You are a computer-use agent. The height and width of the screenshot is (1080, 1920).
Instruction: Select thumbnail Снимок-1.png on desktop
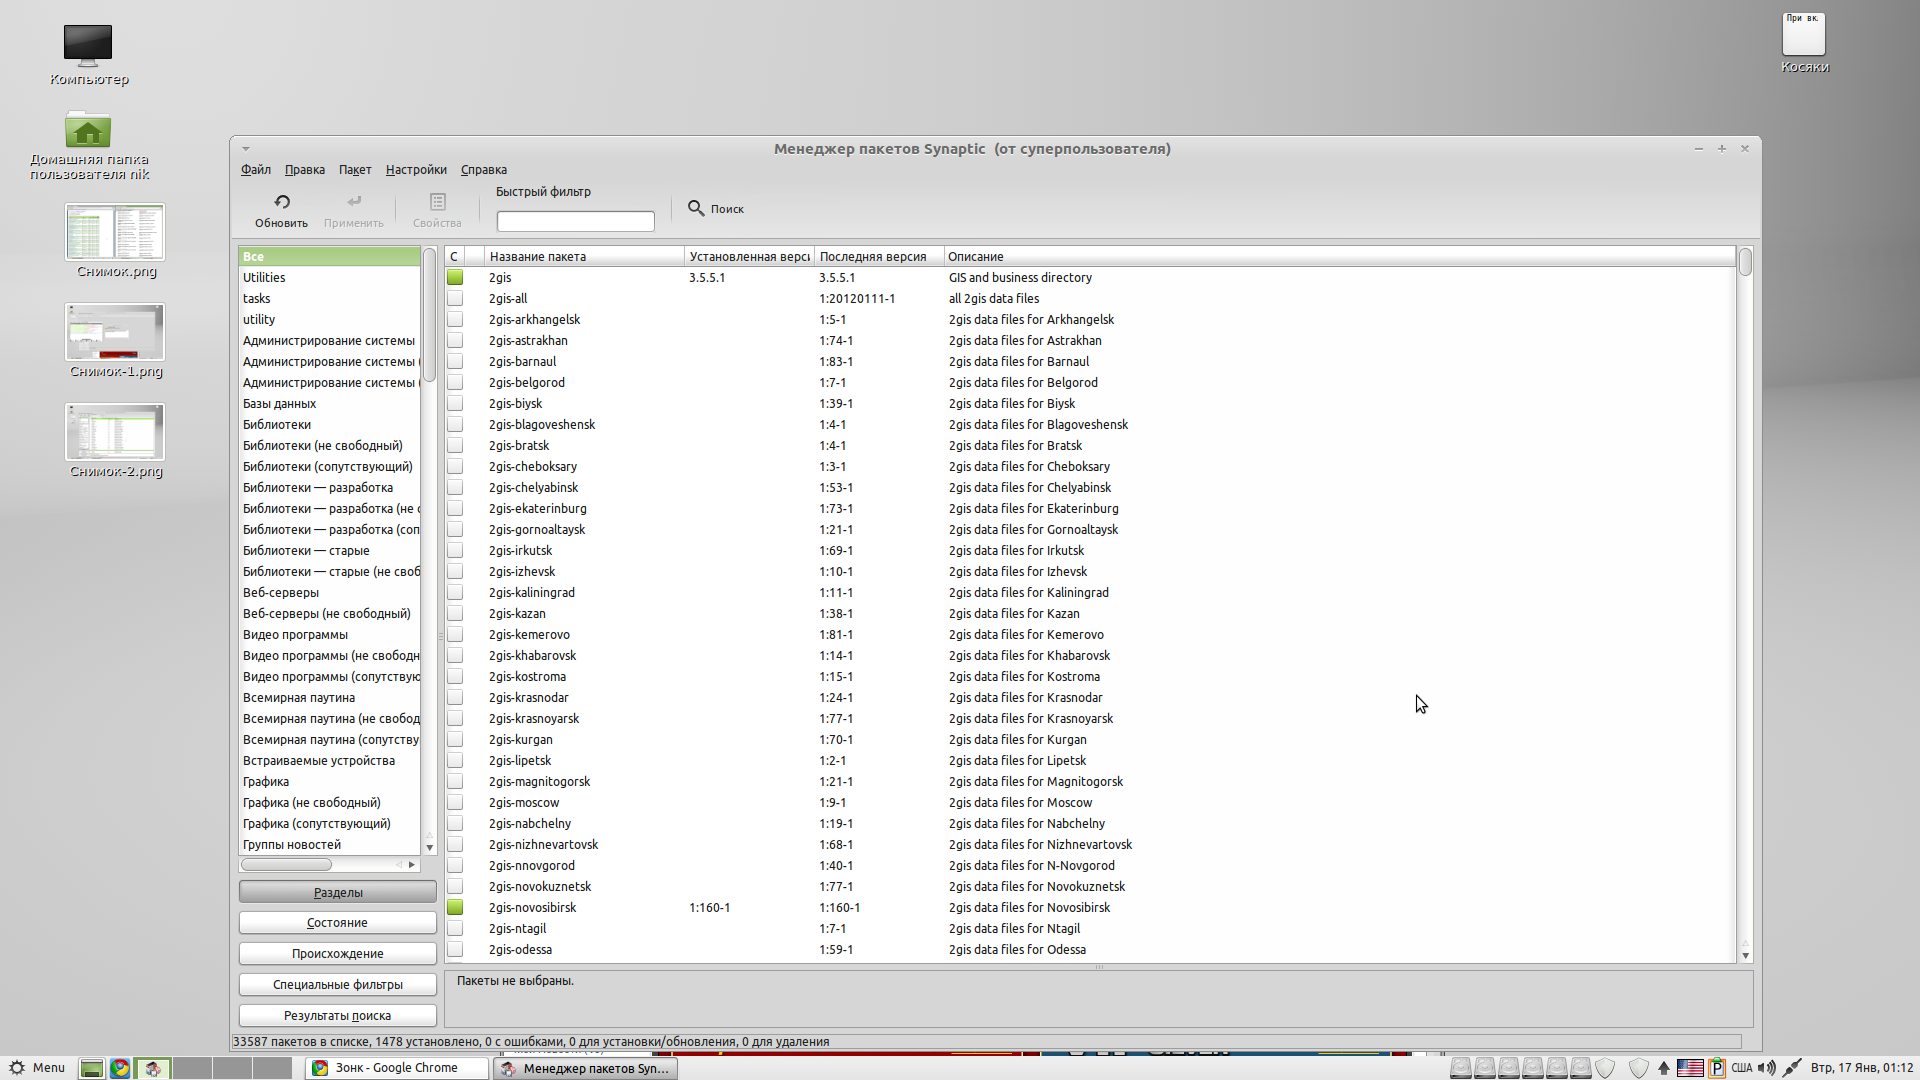tap(115, 332)
